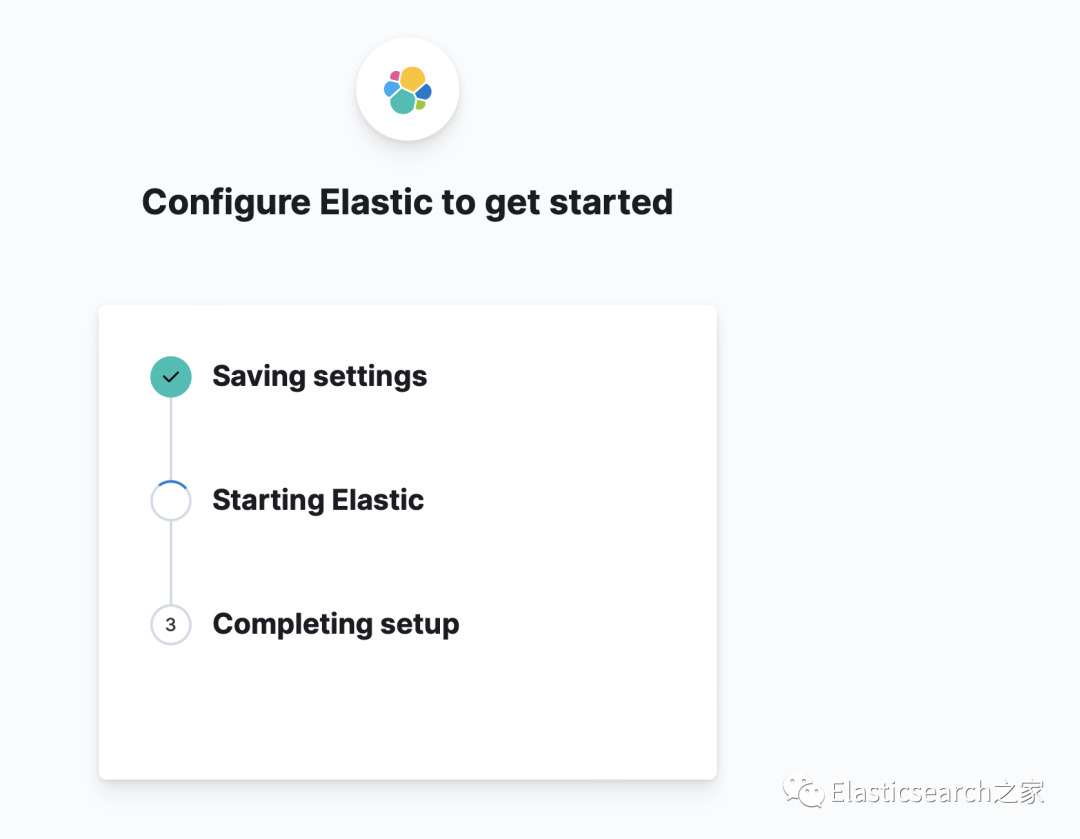
Task: Click the step 3 number circle
Action: pos(171,625)
